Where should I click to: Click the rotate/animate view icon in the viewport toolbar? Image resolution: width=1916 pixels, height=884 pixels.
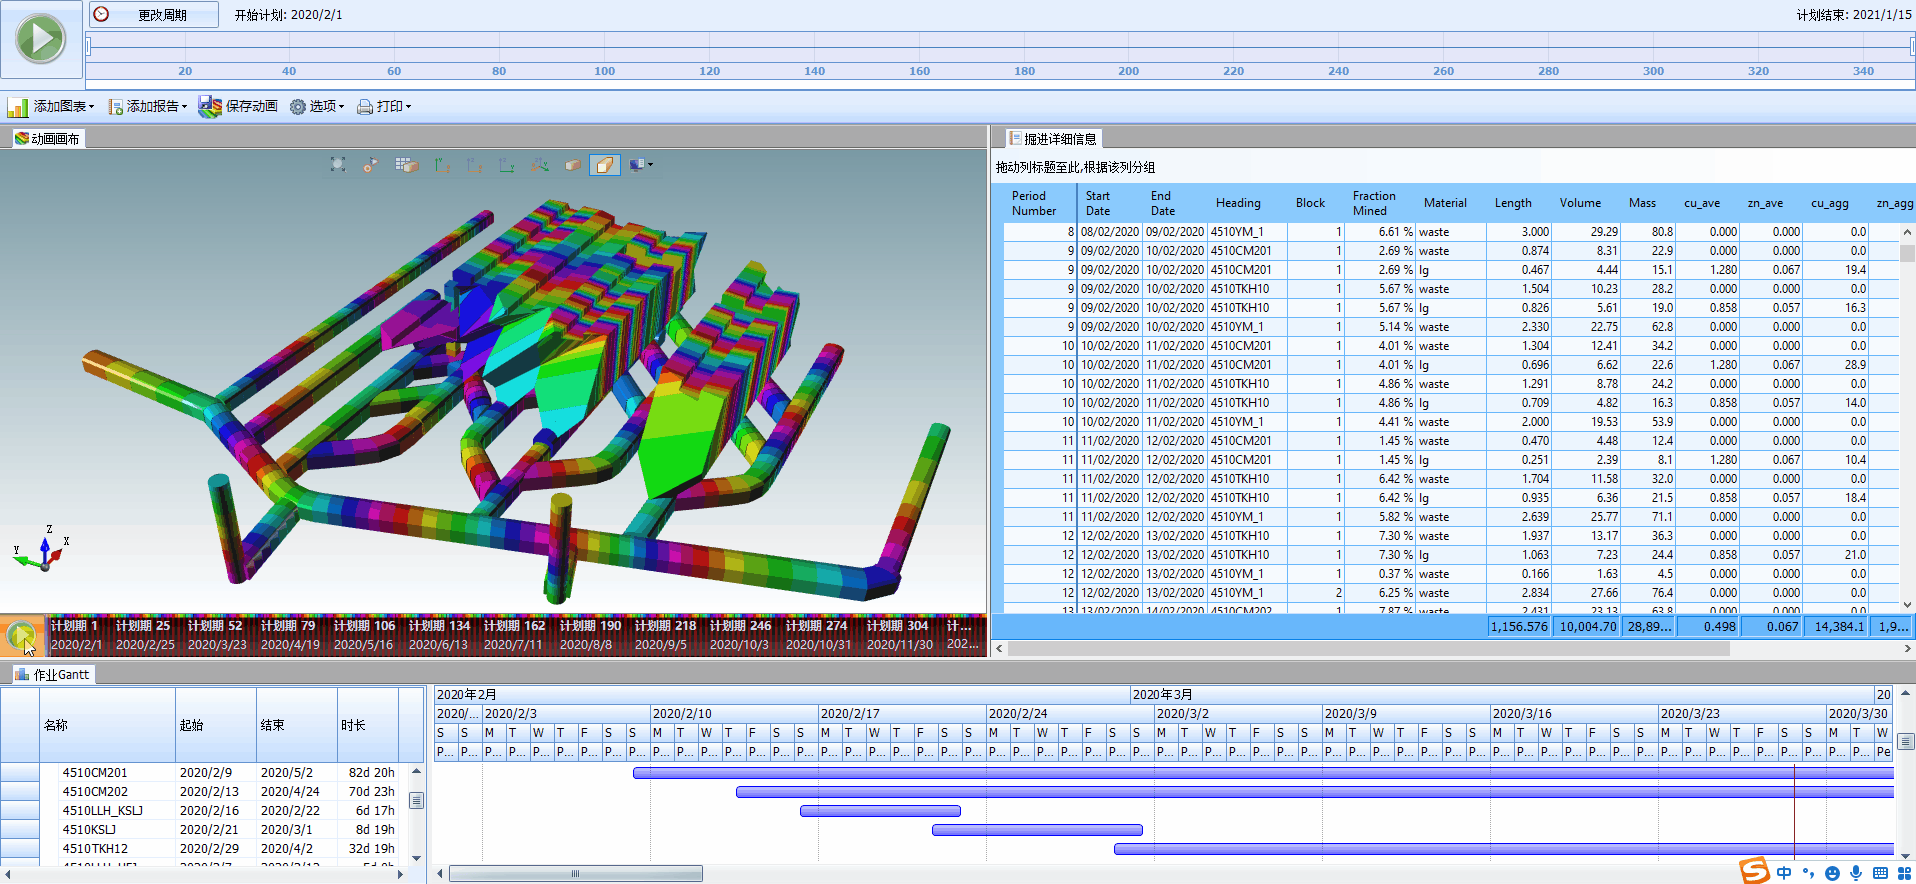point(371,165)
